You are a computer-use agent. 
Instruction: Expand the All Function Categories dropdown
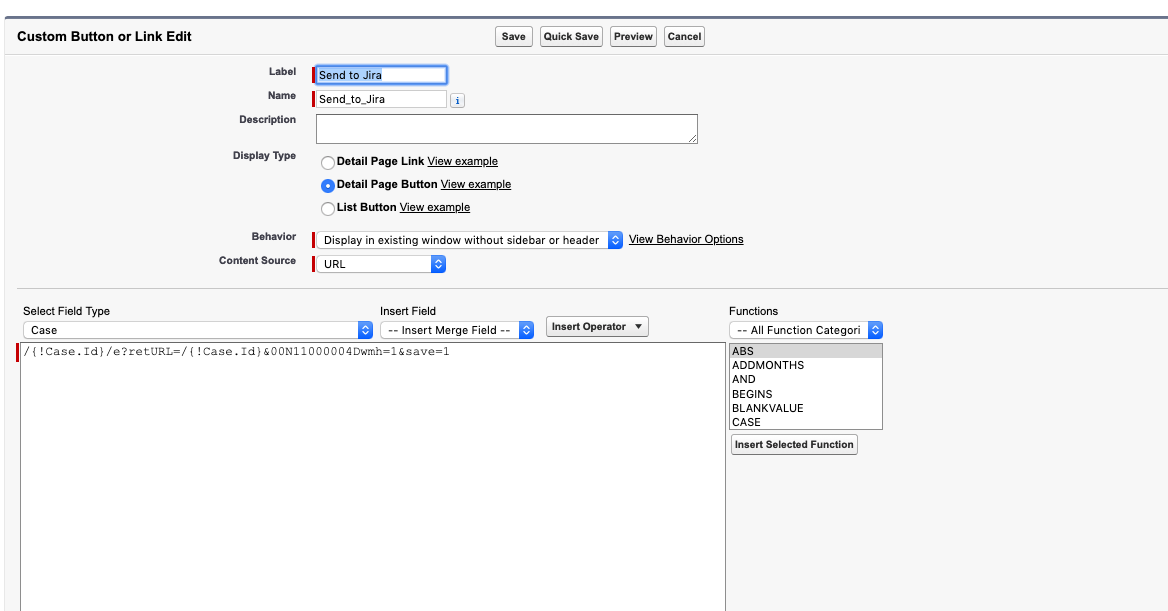[806, 330]
